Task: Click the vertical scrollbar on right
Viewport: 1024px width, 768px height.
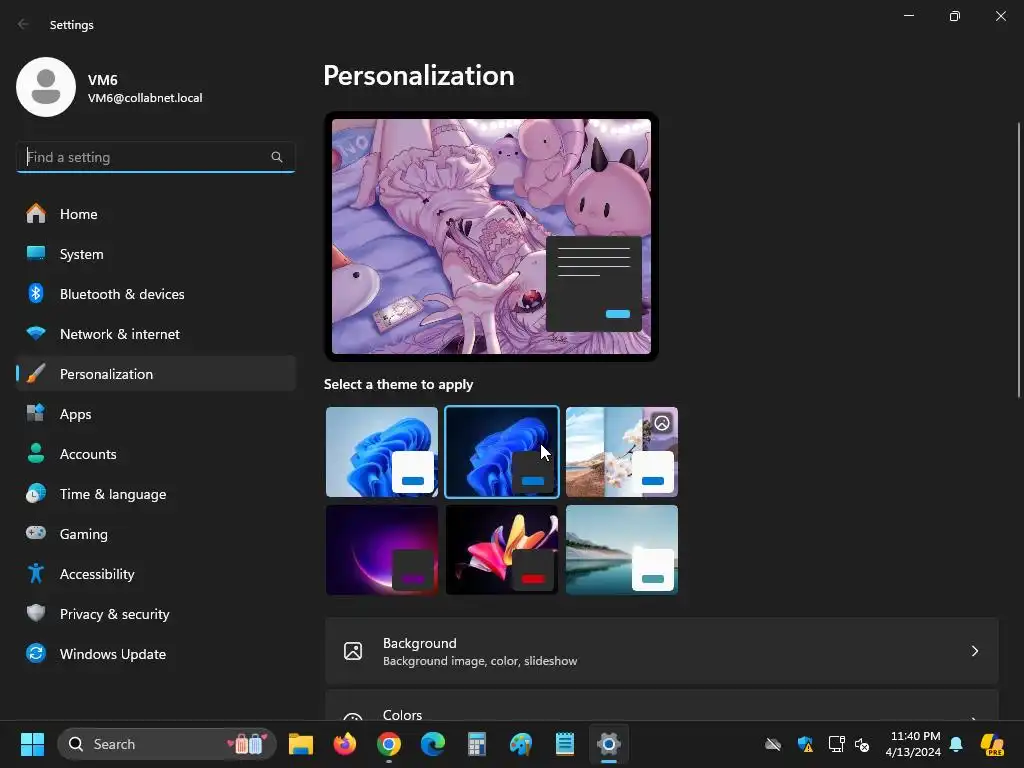Action: [1019, 260]
